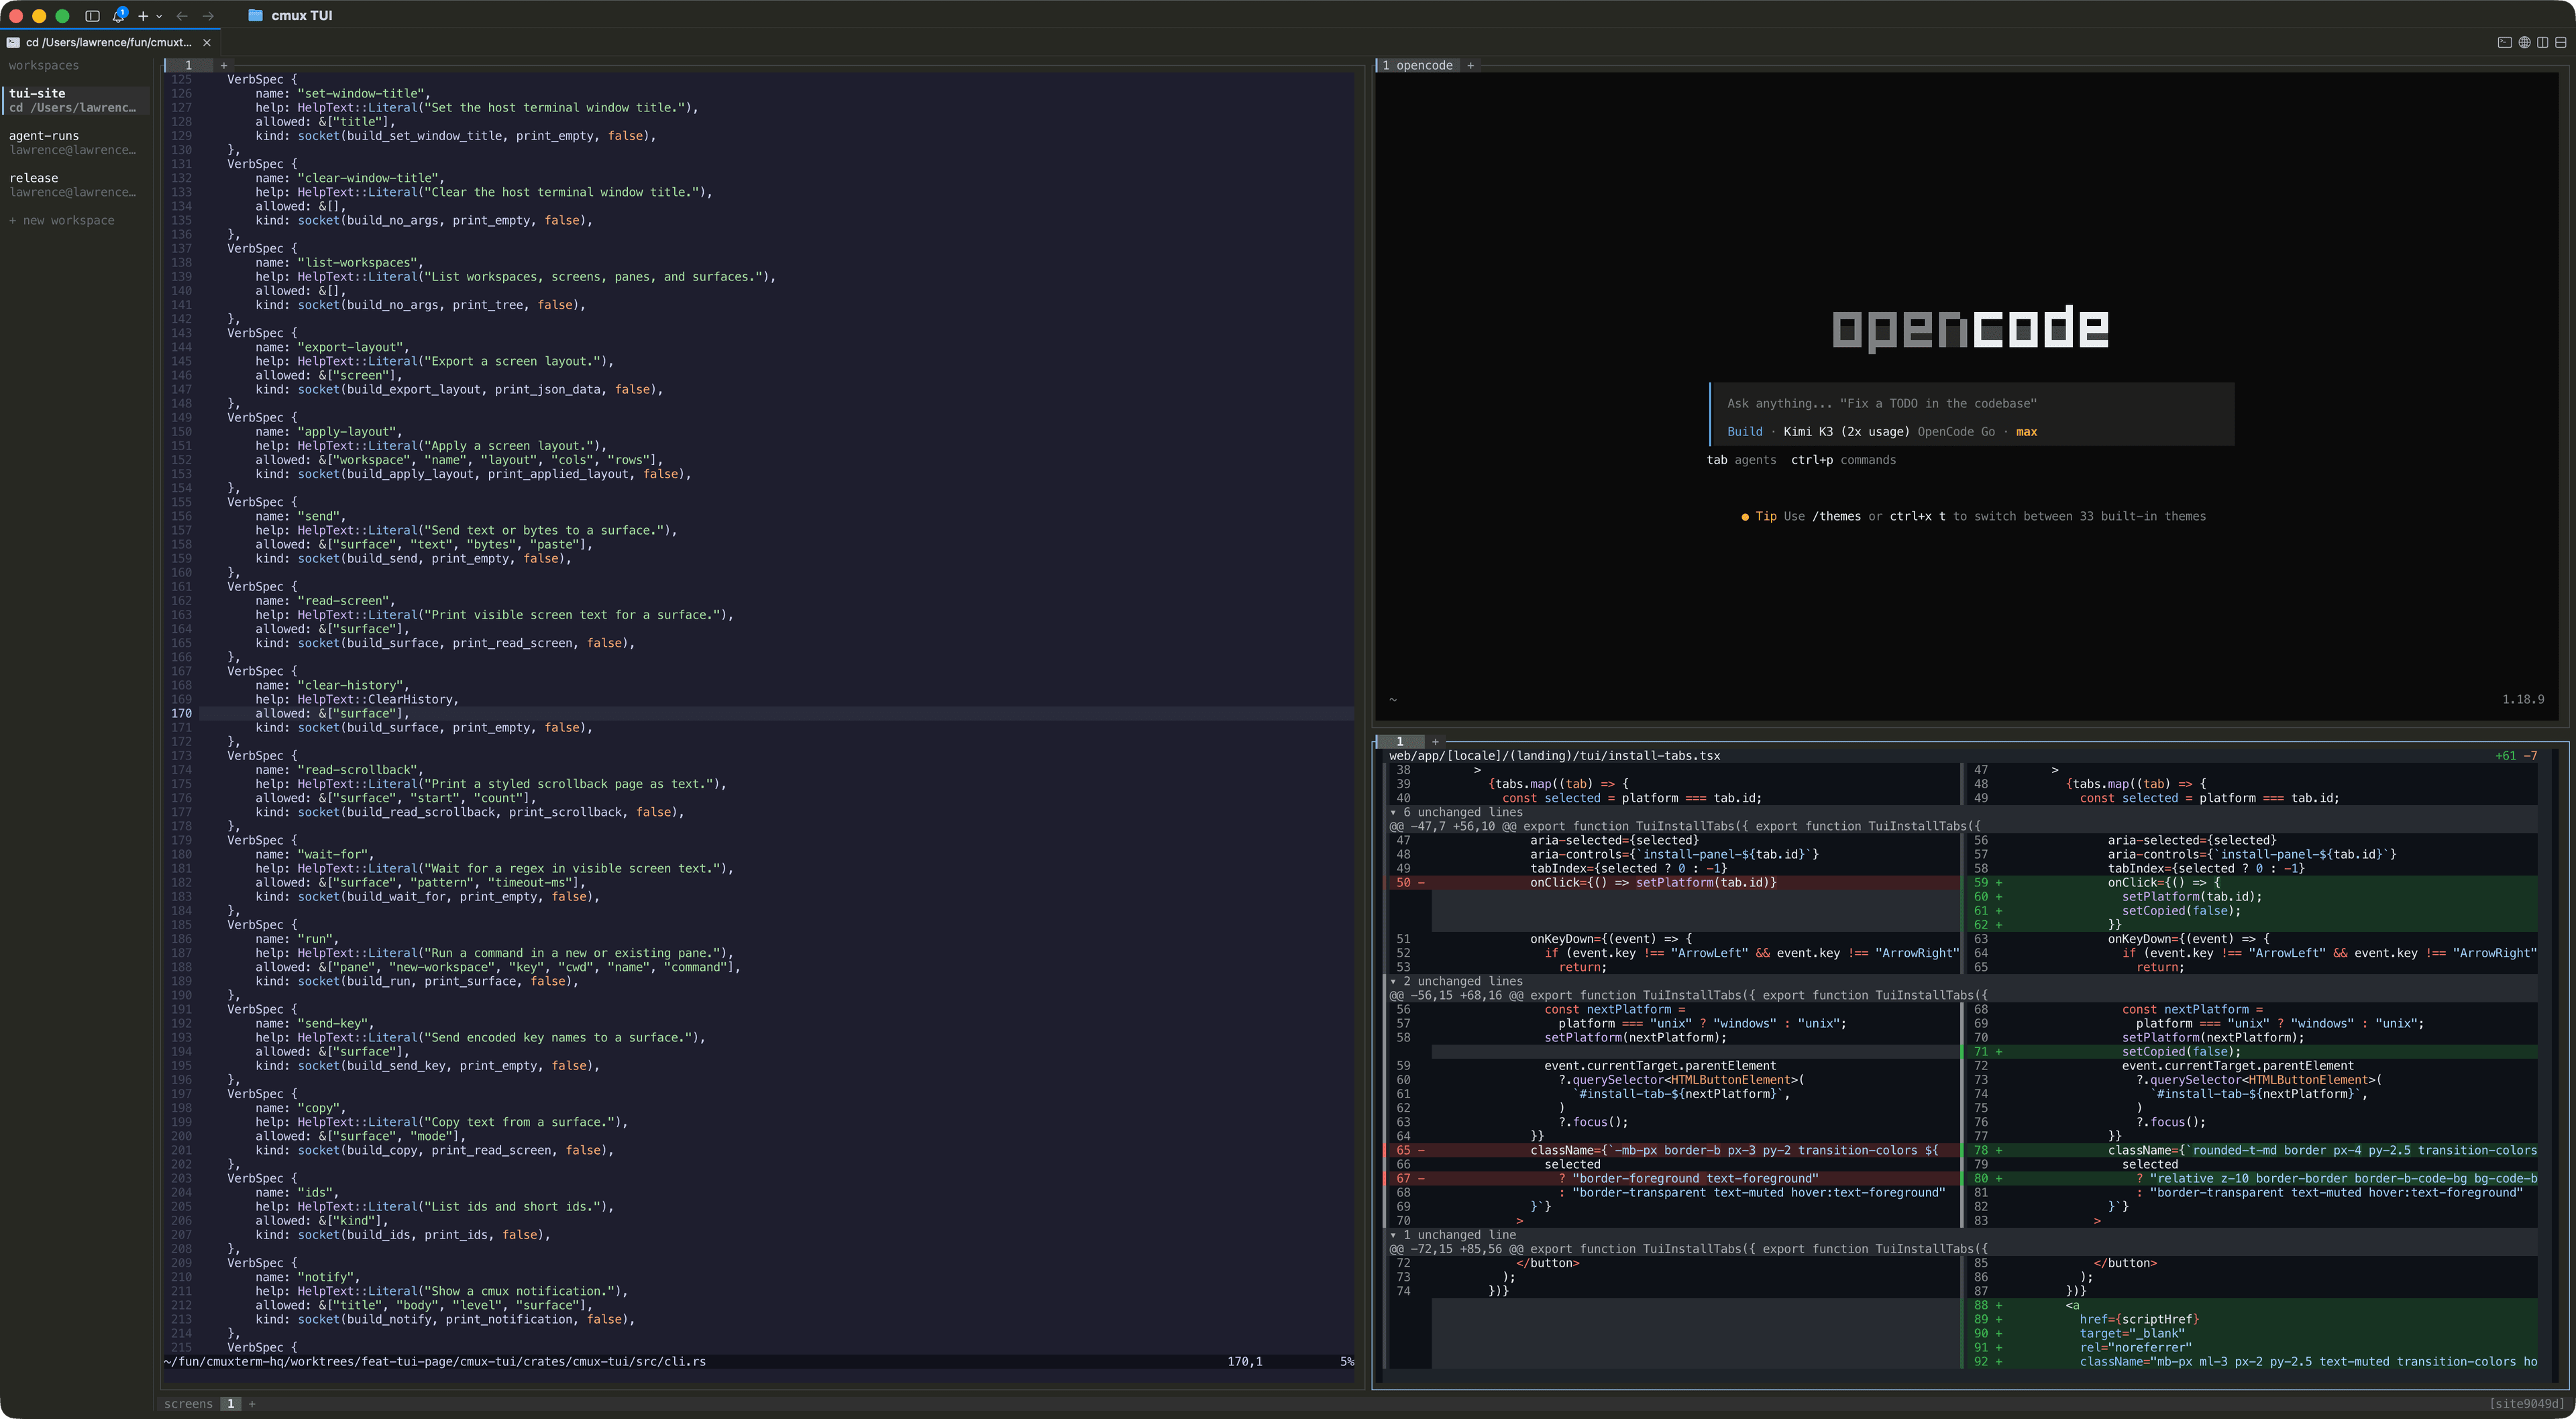Screen dimensions: 2576x1419
Task: Click the cli.rs file path status line
Action: coord(435,1361)
